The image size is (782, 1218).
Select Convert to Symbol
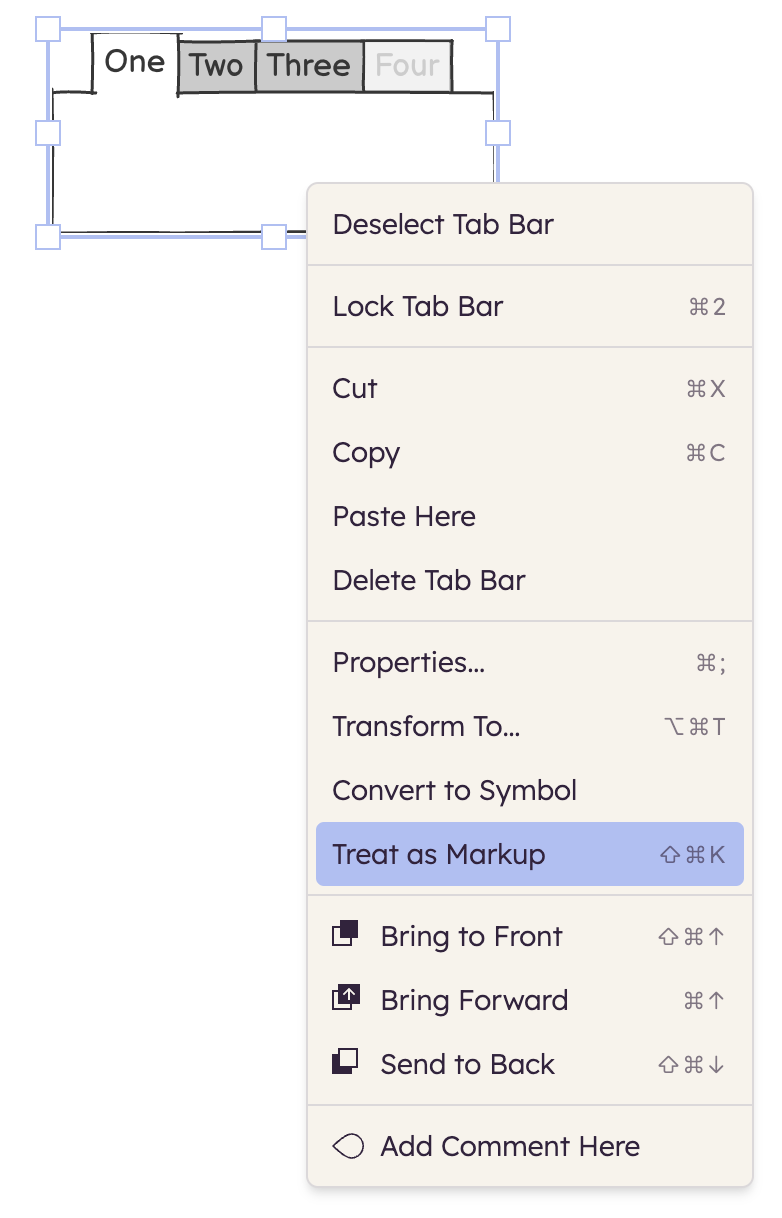[x=530, y=790]
